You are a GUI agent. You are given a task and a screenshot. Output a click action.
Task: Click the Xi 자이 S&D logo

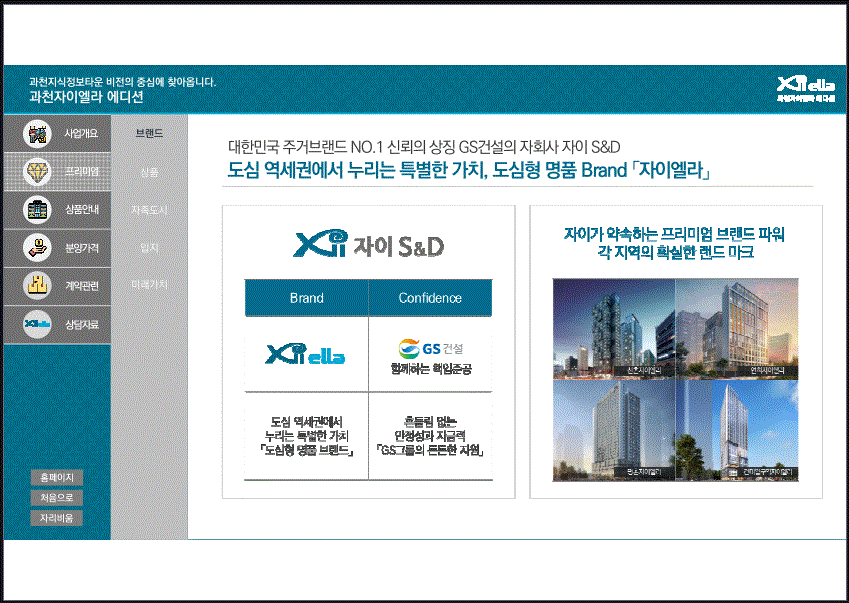click(x=369, y=244)
